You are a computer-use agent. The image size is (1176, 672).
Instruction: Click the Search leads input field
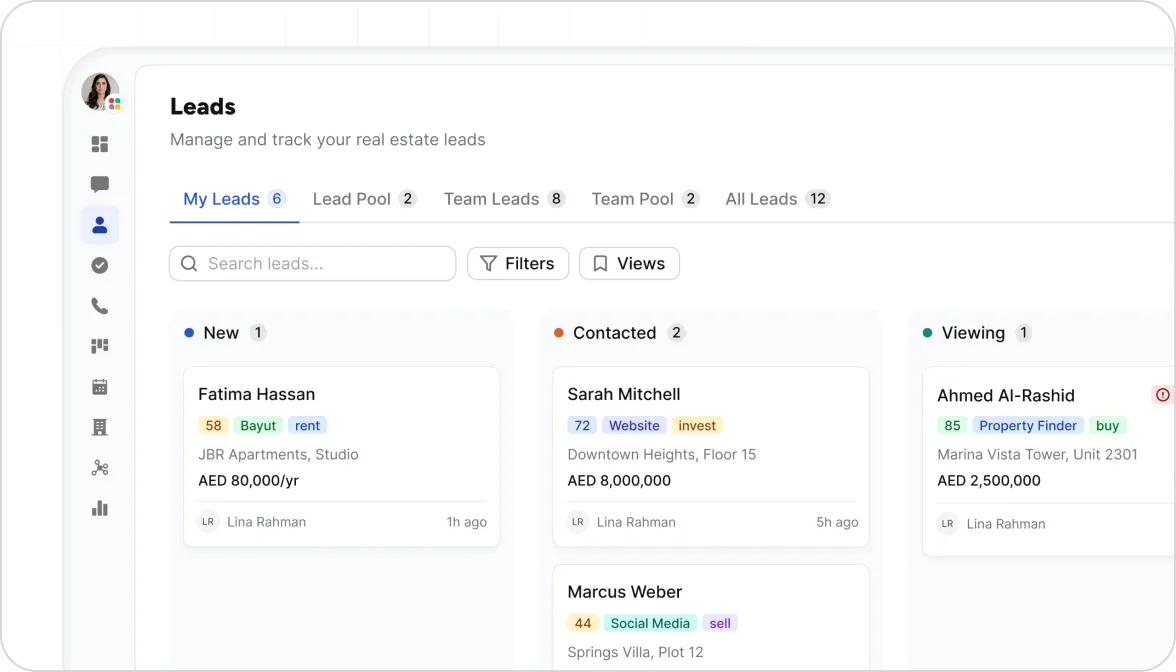point(313,263)
